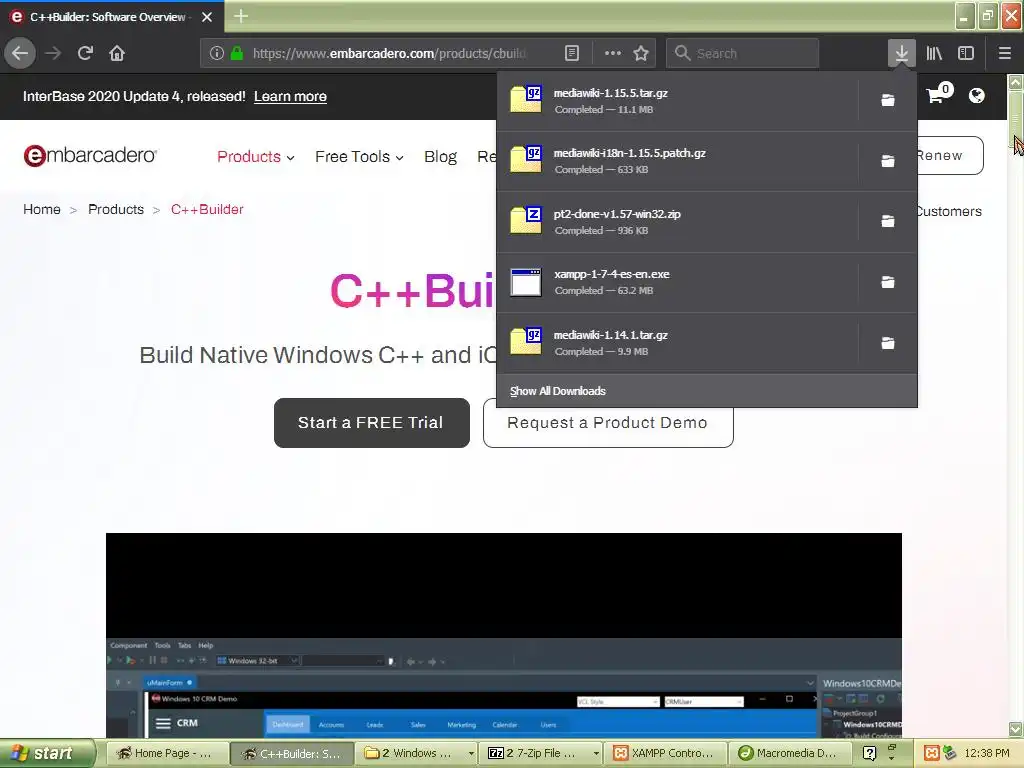Reload the current page
The width and height of the screenshot is (1024, 768).
pyautogui.click(x=85, y=53)
